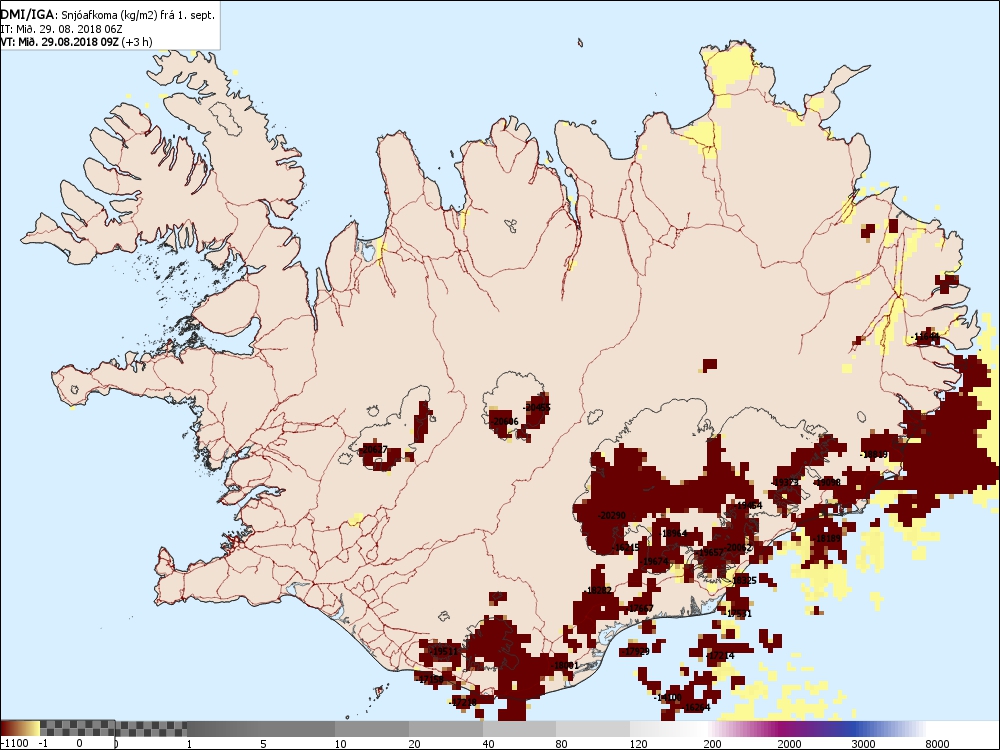The image size is (1000, 750).
Task: Click the -1100 legend value
Action: coord(15,743)
